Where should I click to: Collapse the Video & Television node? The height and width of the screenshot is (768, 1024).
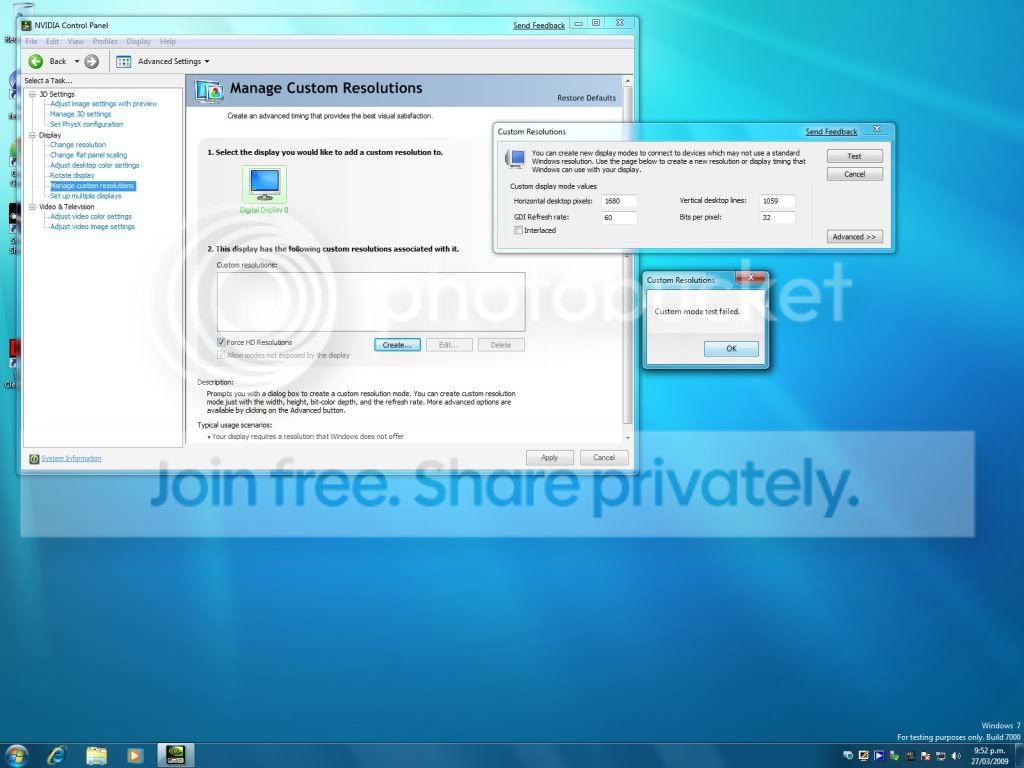click(32, 206)
